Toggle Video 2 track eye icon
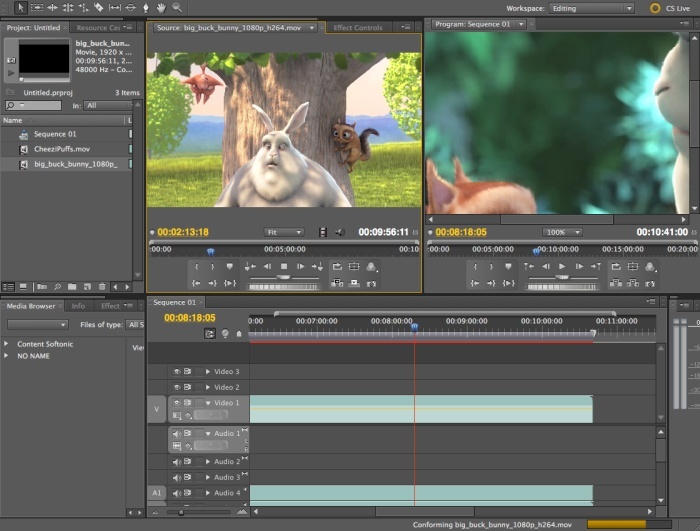This screenshot has height=531, width=700. pos(177,387)
